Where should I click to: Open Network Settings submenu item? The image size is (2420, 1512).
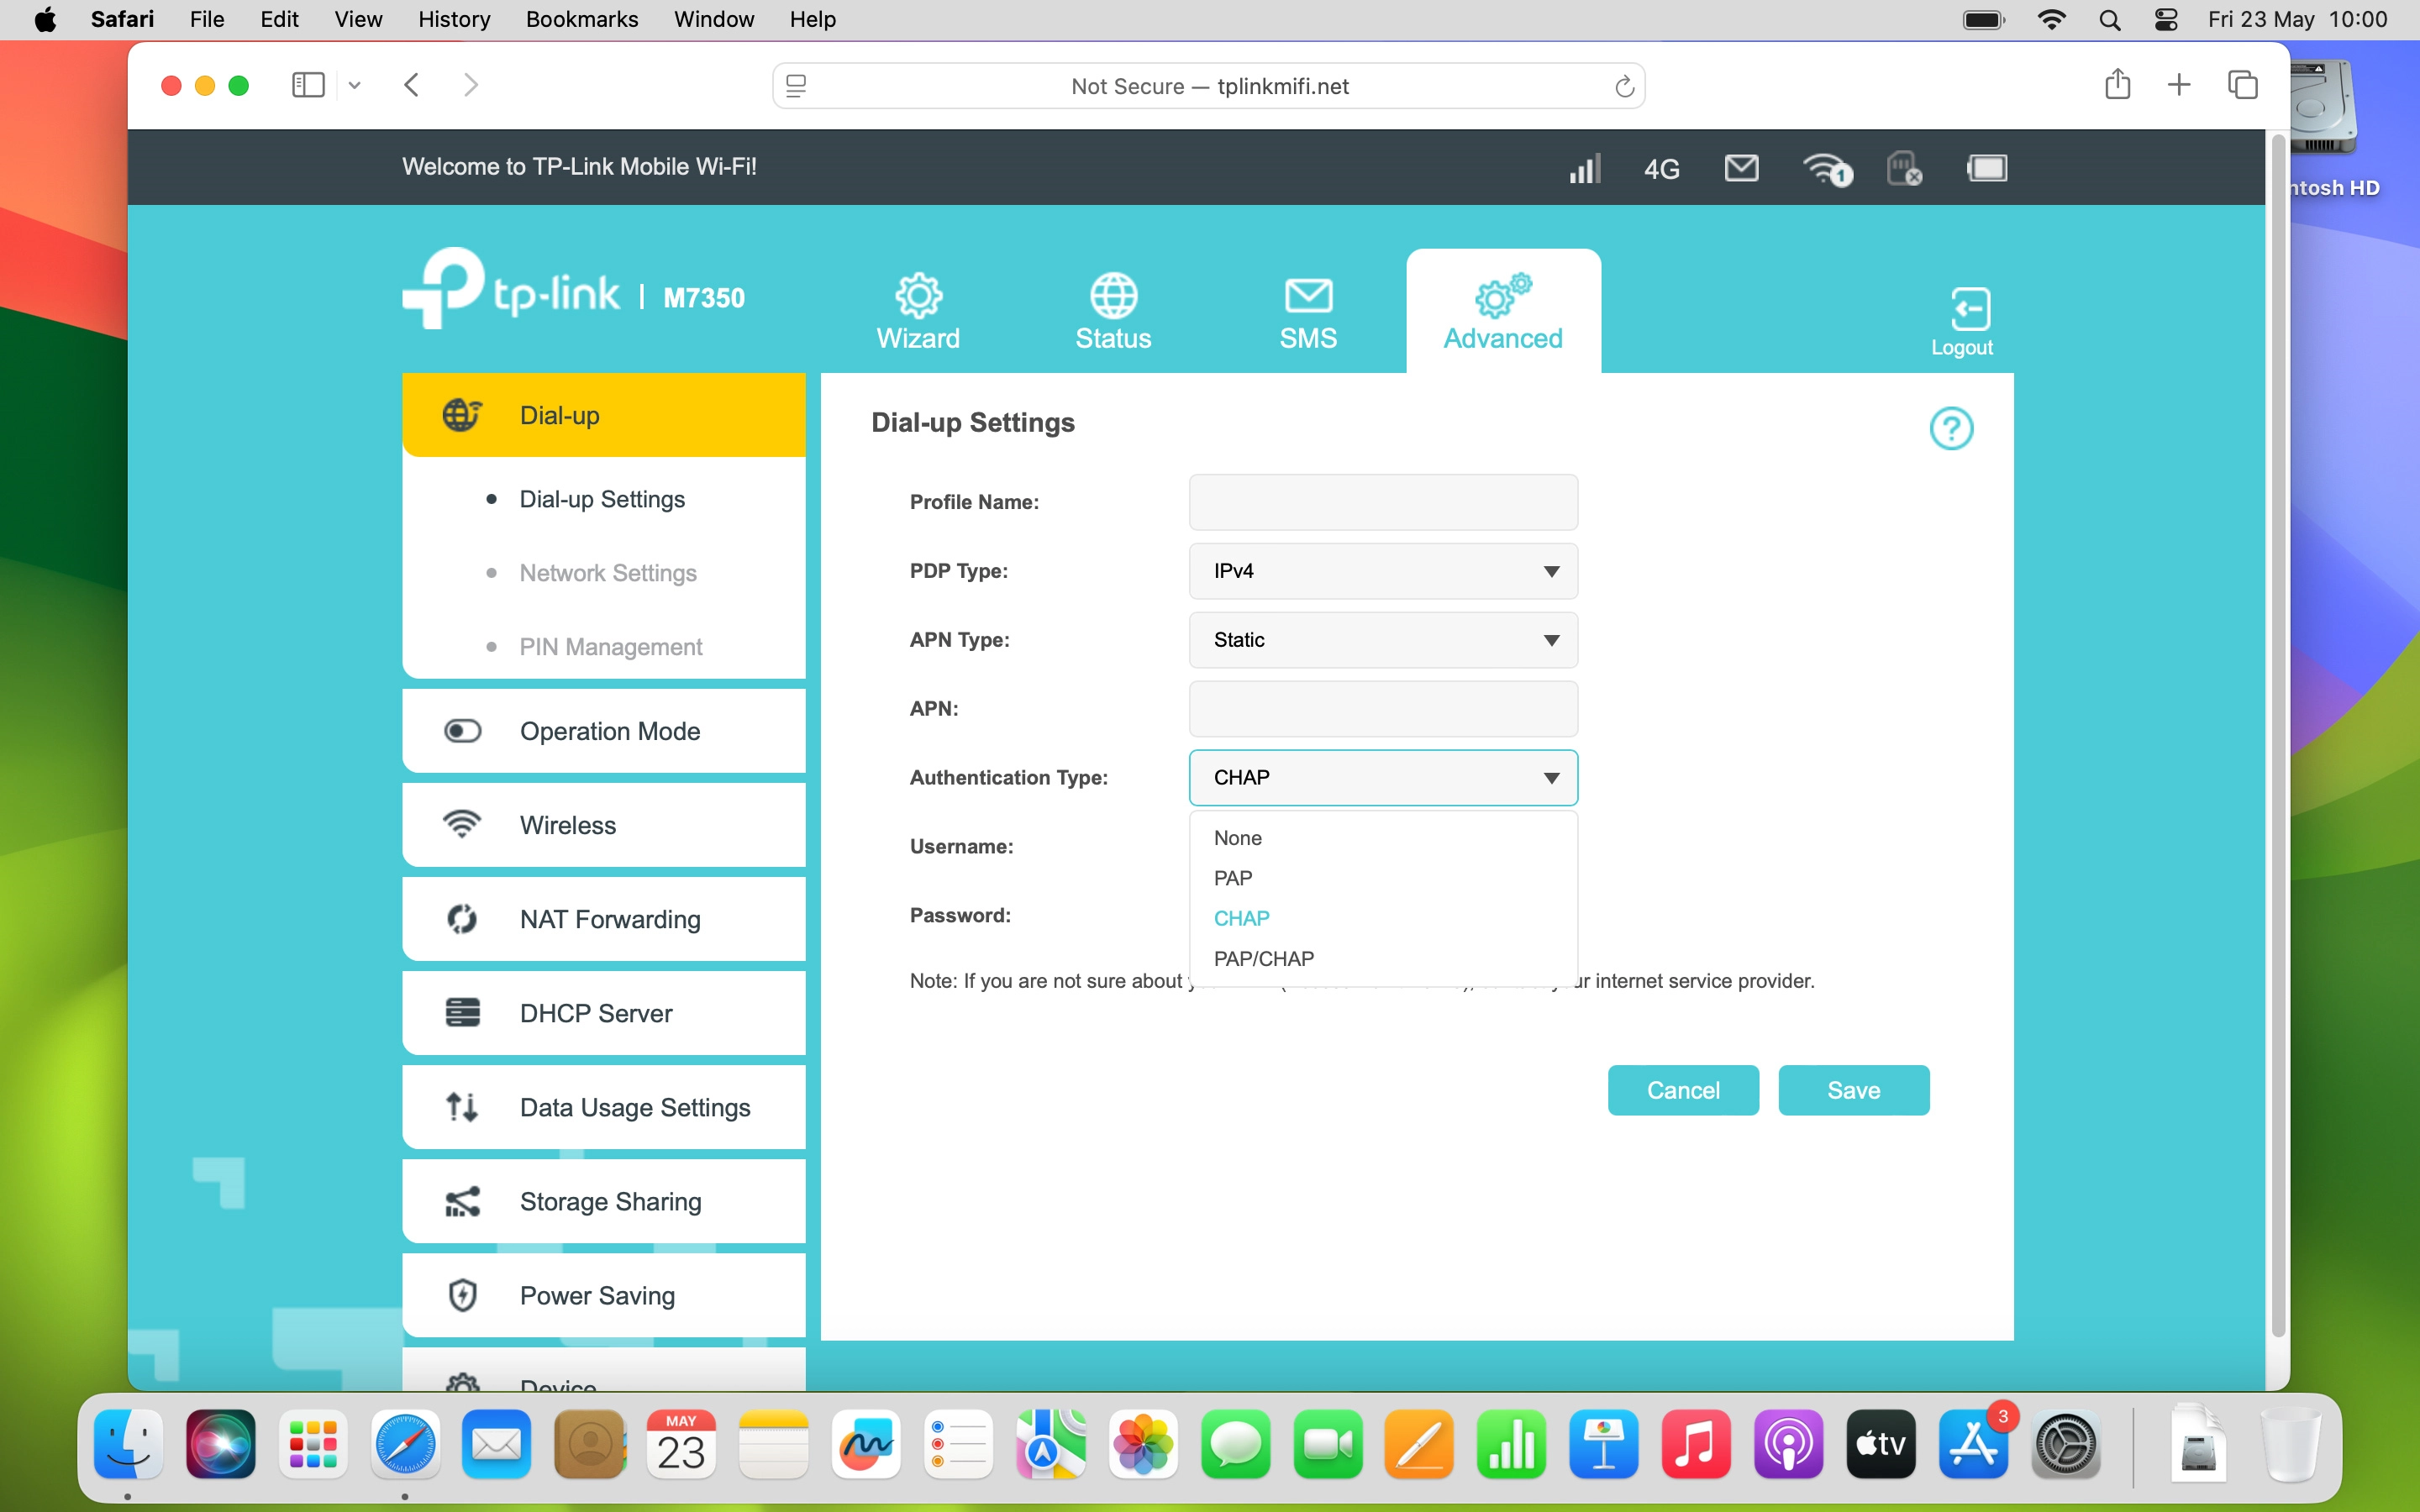click(x=607, y=573)
